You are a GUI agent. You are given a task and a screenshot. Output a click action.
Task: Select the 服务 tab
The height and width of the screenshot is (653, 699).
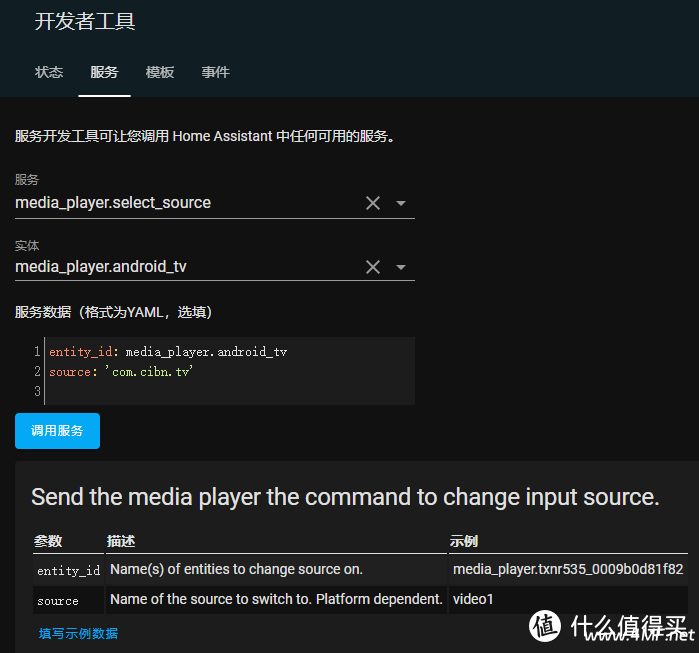(104, 72)
